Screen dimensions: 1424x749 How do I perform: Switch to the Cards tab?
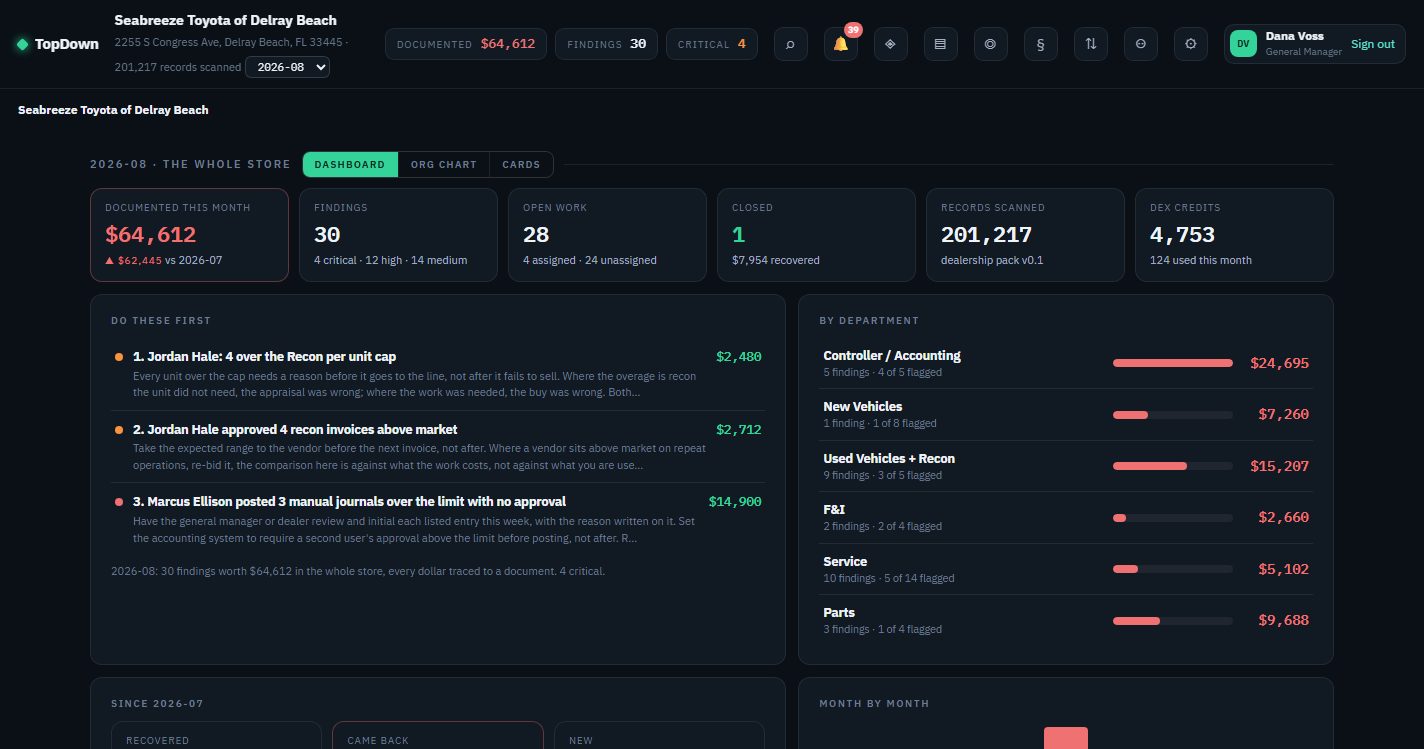click(521, 164)
